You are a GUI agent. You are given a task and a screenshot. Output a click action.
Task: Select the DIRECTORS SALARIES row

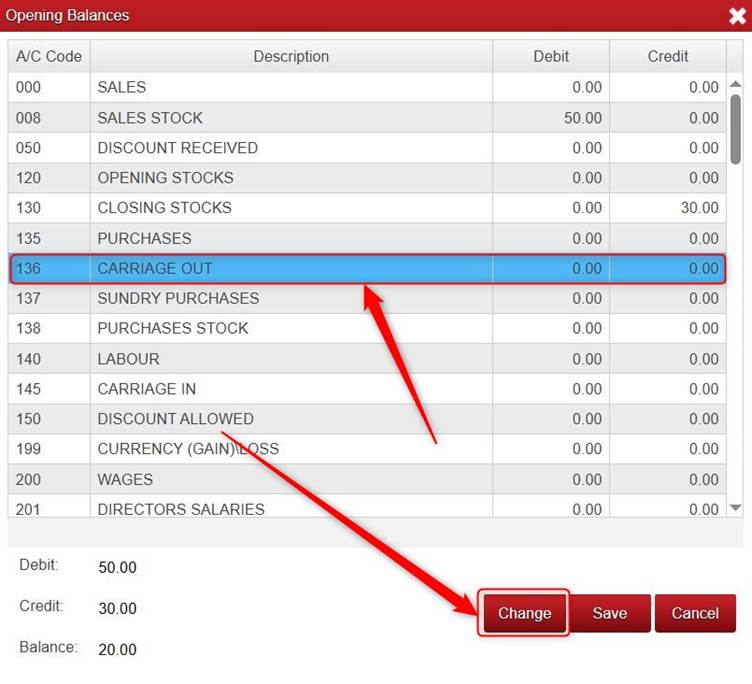click(x=367, y=506)
